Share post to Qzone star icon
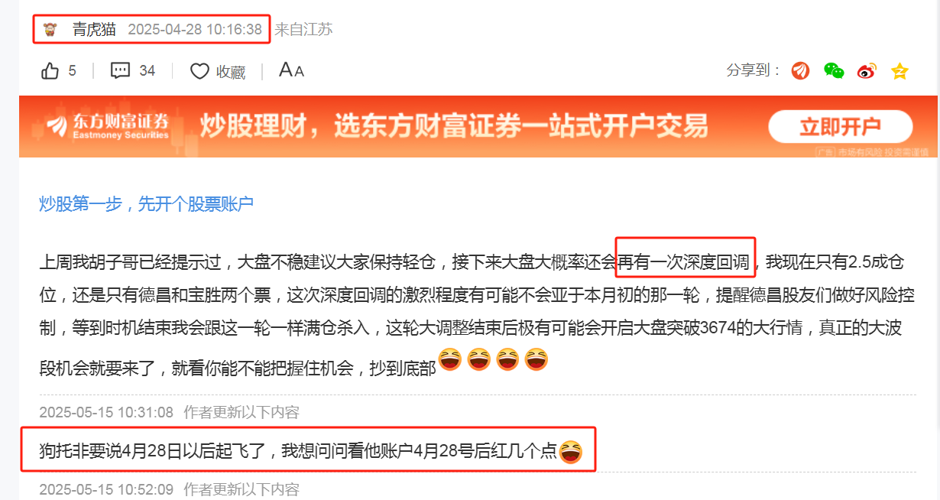940x500 pixels. tap(899, 71)
